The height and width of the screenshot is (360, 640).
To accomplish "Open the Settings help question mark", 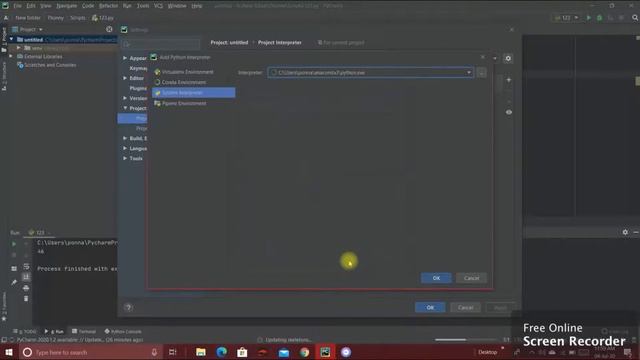I will pyautogui.click(x=128, y=307).
